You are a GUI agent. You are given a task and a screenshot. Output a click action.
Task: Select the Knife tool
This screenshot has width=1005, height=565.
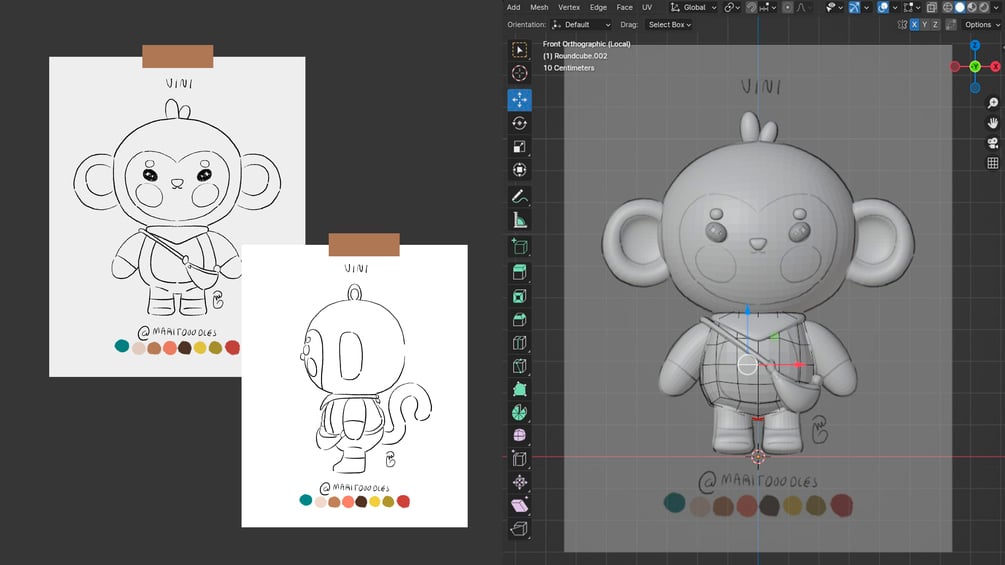pyautogui.click(x=519, y=366)
